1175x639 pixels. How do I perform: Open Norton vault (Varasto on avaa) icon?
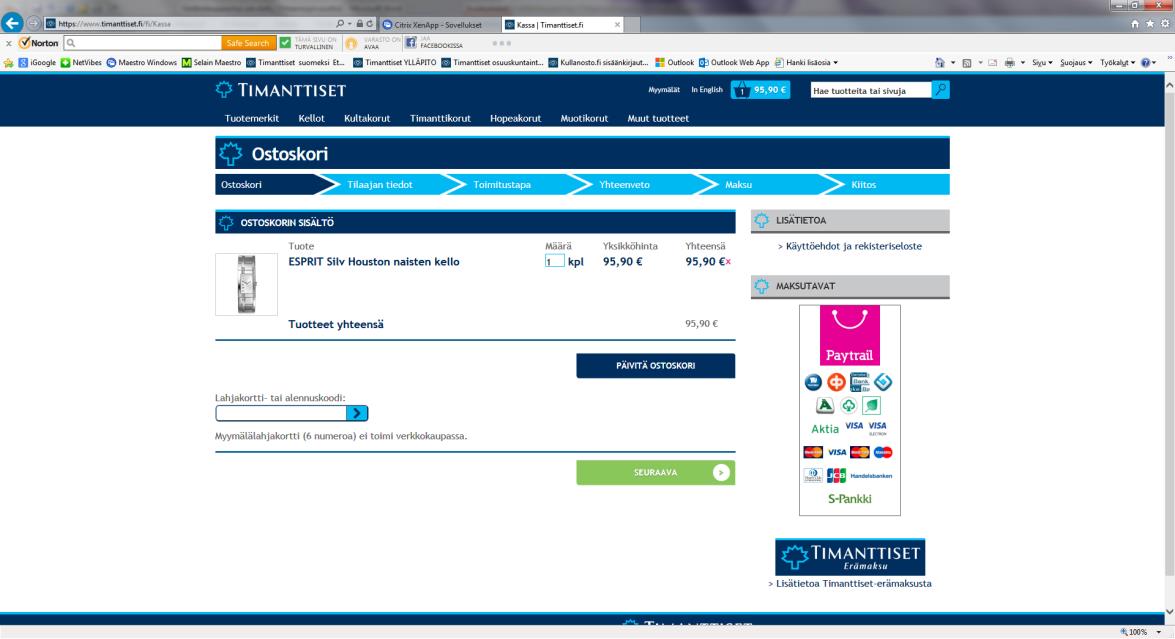tap(351, 43)
